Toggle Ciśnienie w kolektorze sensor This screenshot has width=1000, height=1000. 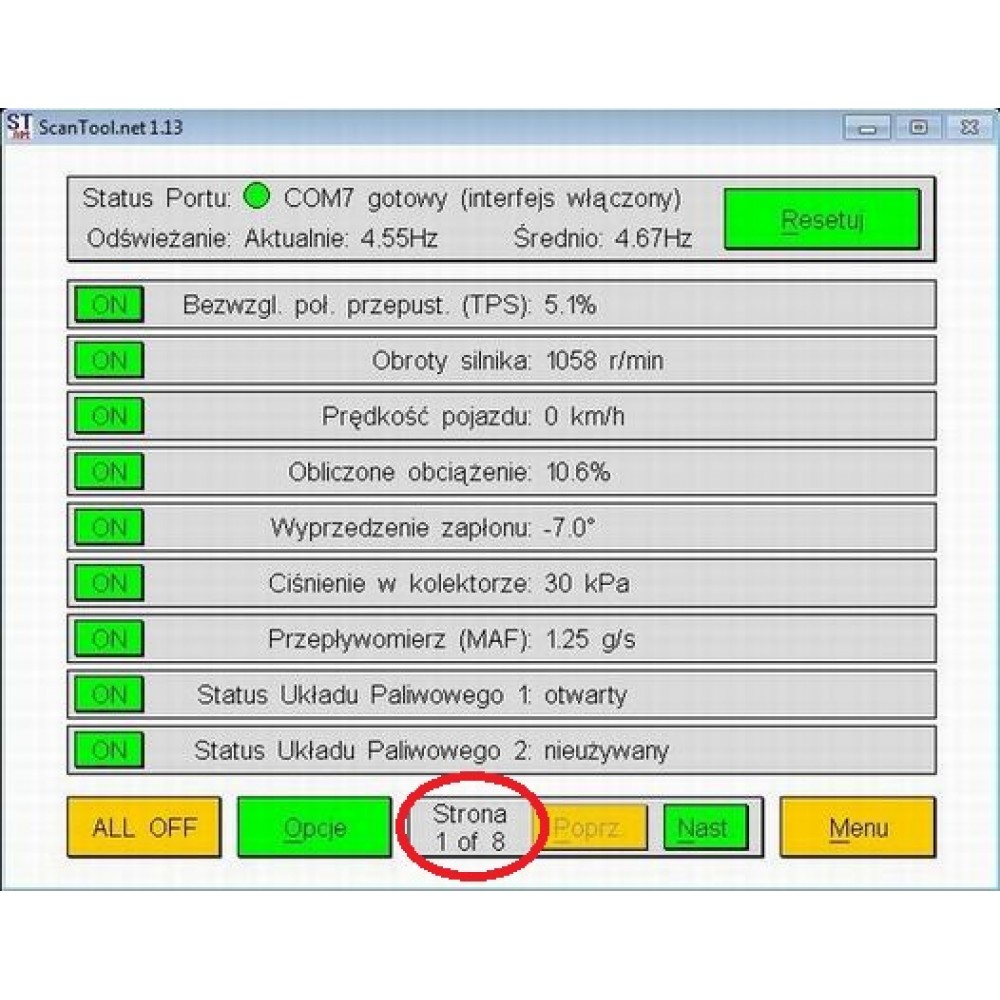tap(109, 582)
